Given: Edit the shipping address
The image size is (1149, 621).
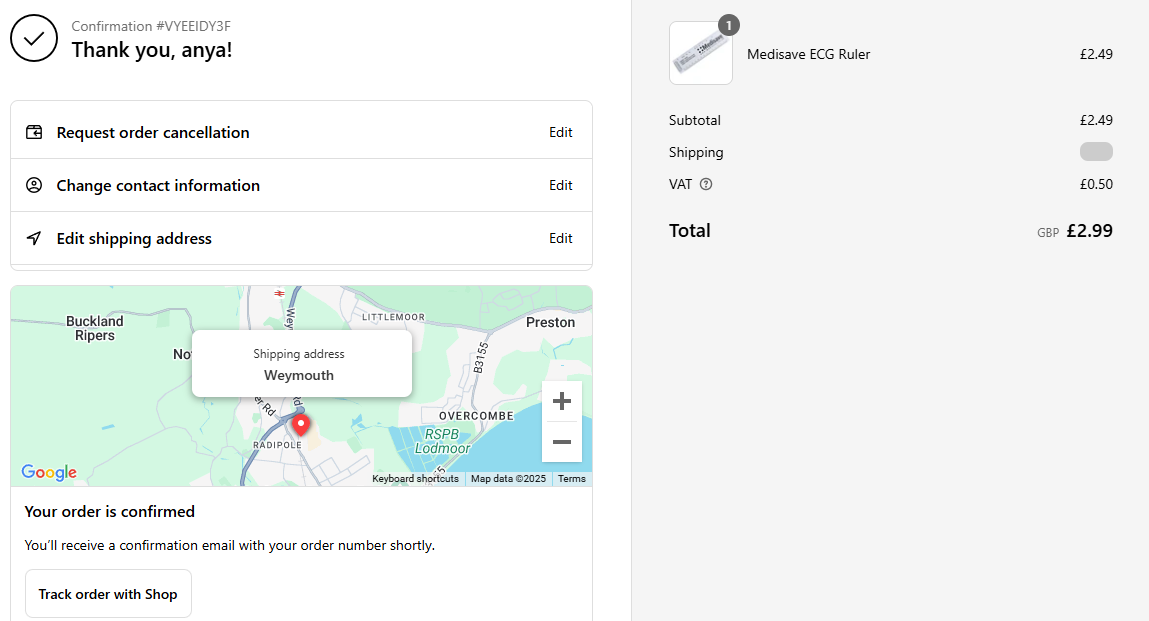Looking at the screenshot, I should coord(560,238).
